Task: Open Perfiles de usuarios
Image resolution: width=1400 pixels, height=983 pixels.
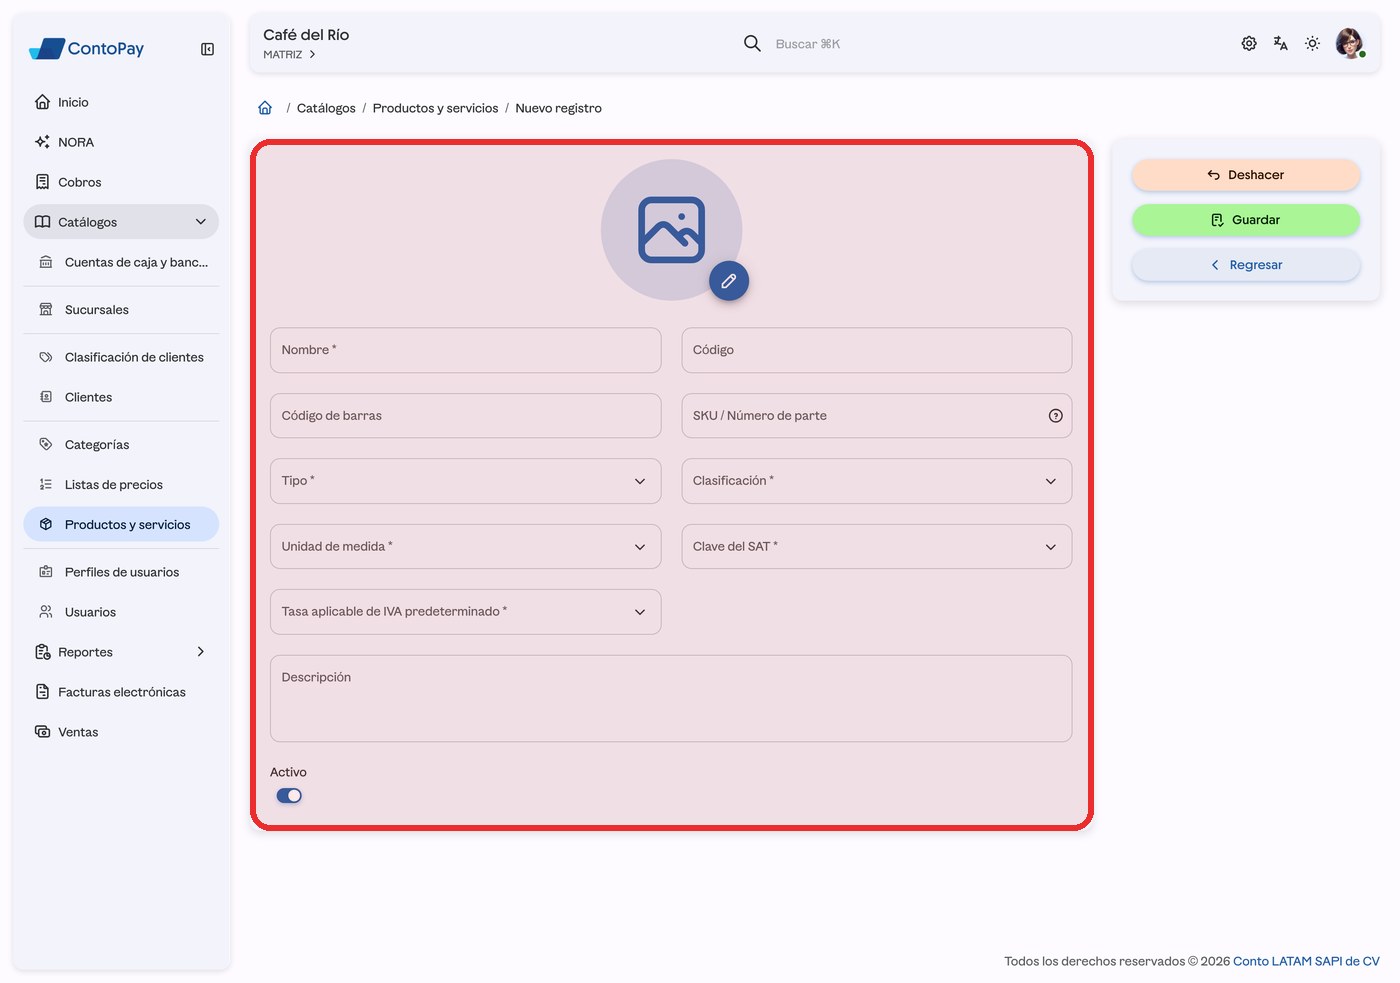Action: coord(121,572)
